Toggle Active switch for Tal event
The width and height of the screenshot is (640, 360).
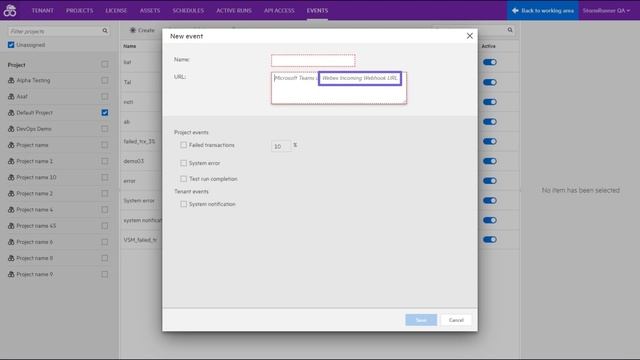click(490, 82)
